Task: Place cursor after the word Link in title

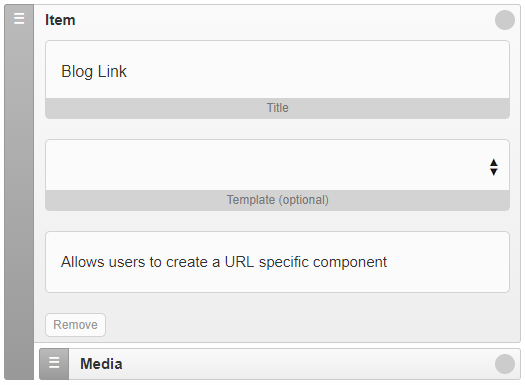Action: click(128, 71)
